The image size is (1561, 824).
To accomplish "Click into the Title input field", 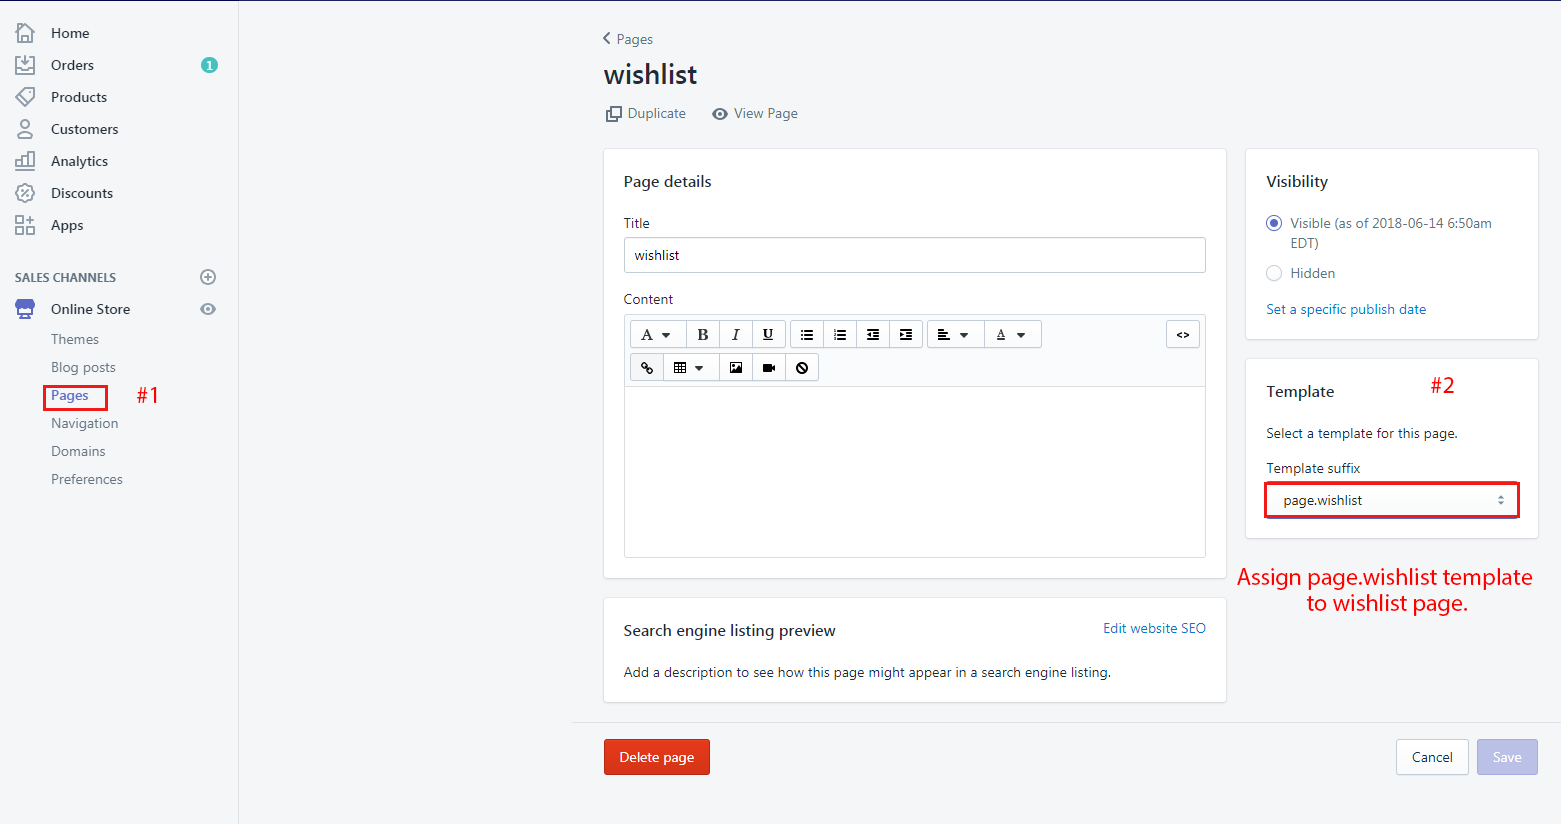I will 914,255.
